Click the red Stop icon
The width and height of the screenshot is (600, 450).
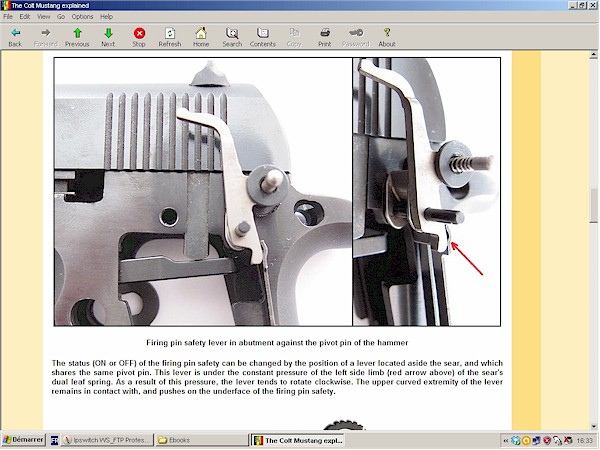(139, 33)
